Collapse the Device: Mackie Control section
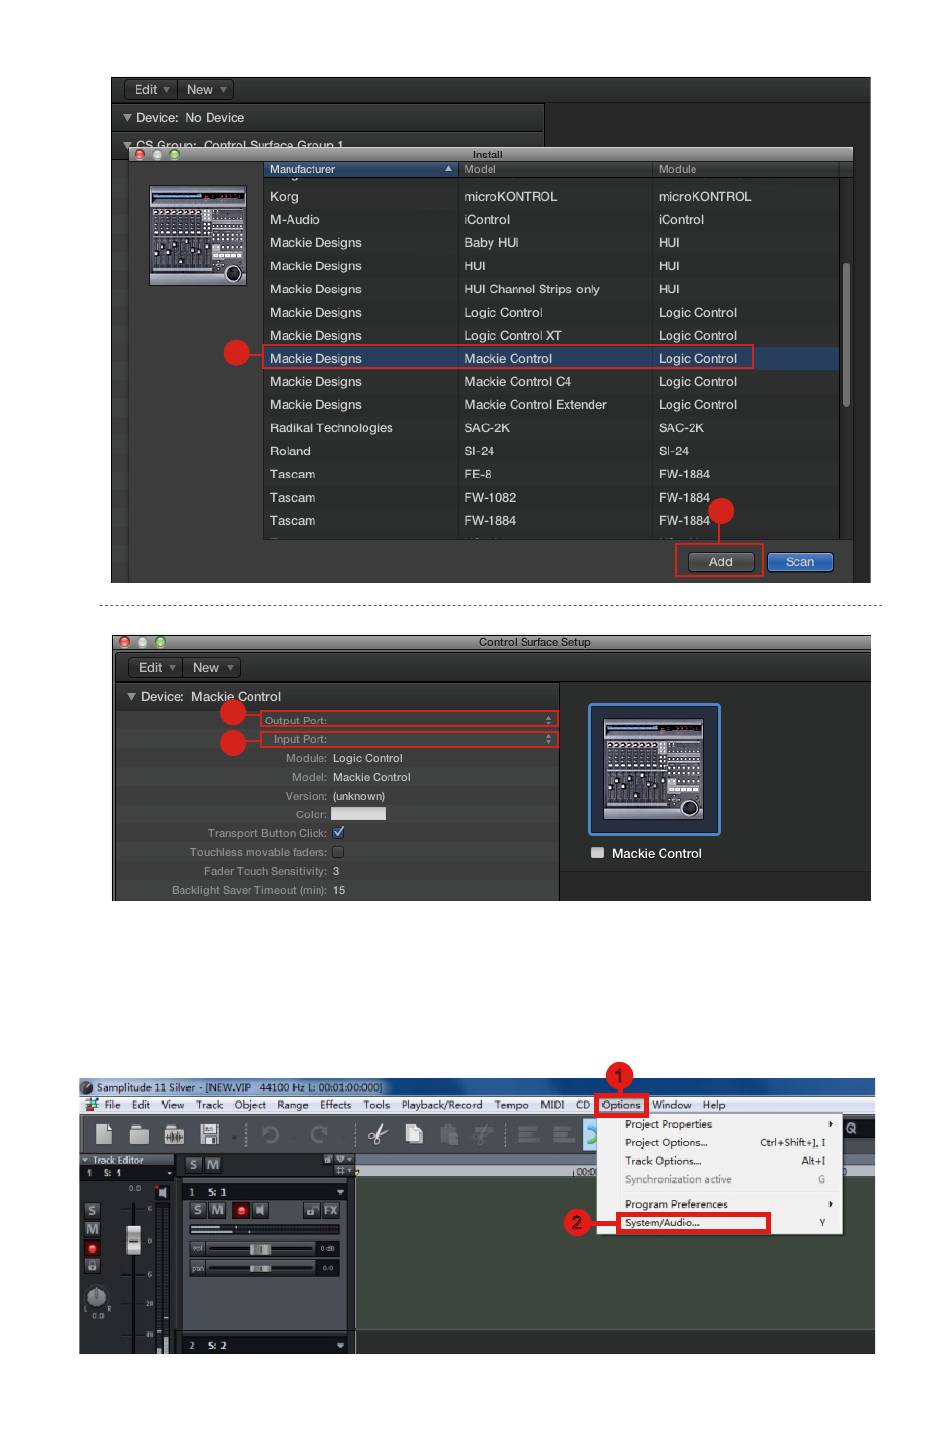This screenshot has width=950, height=1440. (x=130, y=696)
